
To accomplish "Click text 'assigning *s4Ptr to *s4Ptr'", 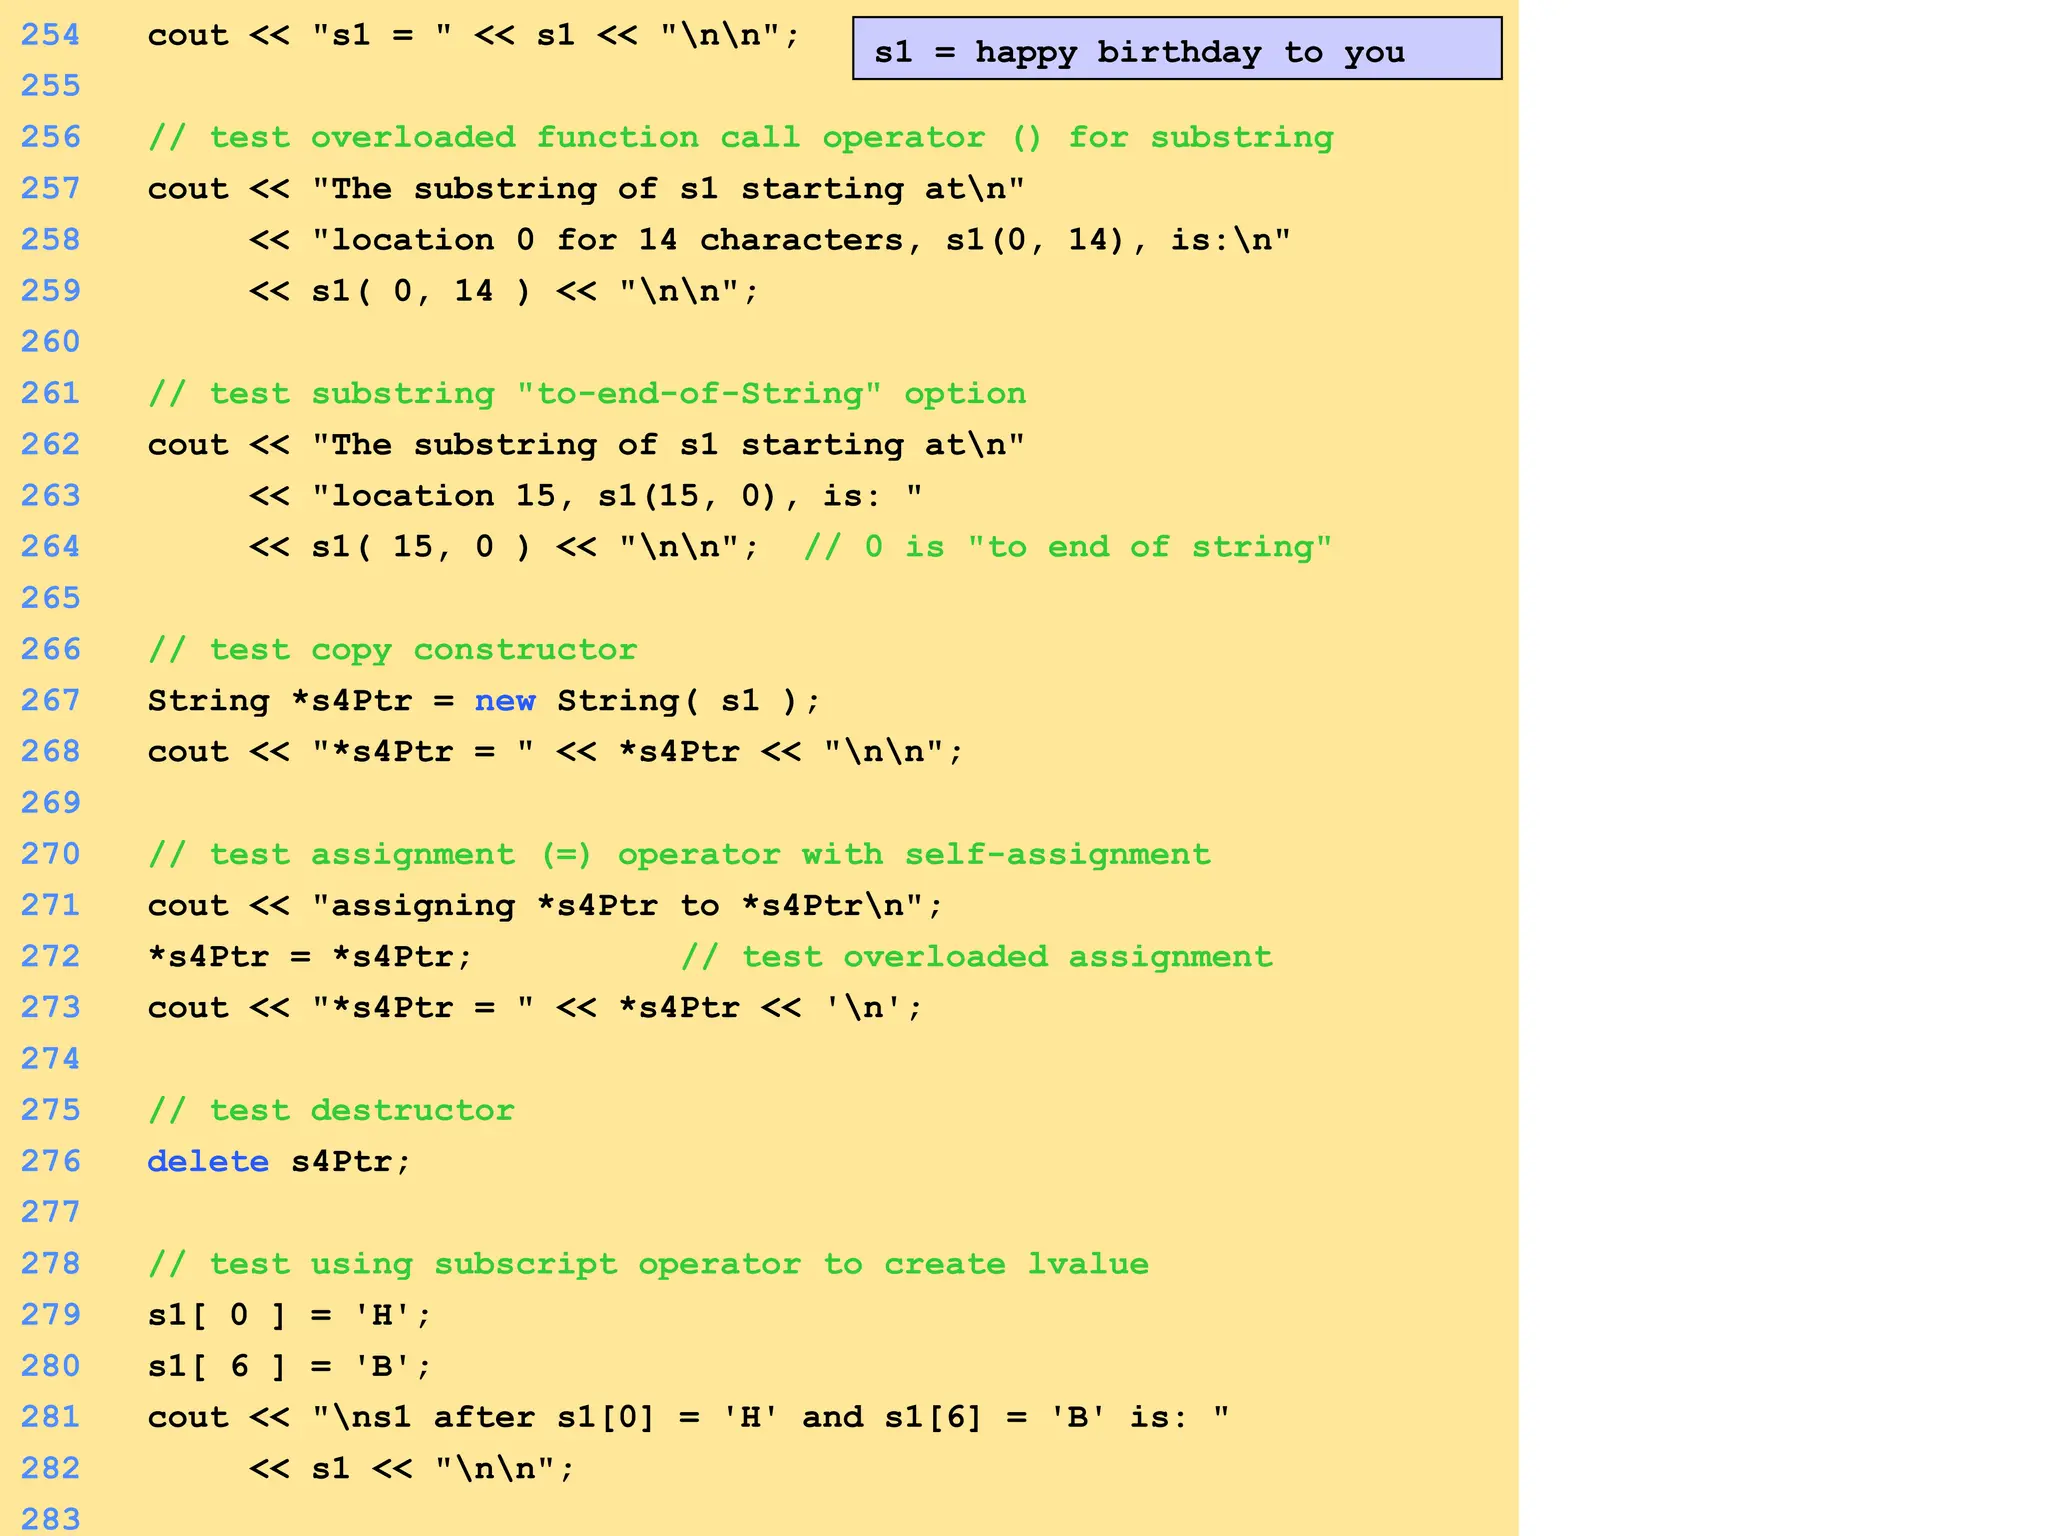I will pyautogui.click(x=597, y=906).
